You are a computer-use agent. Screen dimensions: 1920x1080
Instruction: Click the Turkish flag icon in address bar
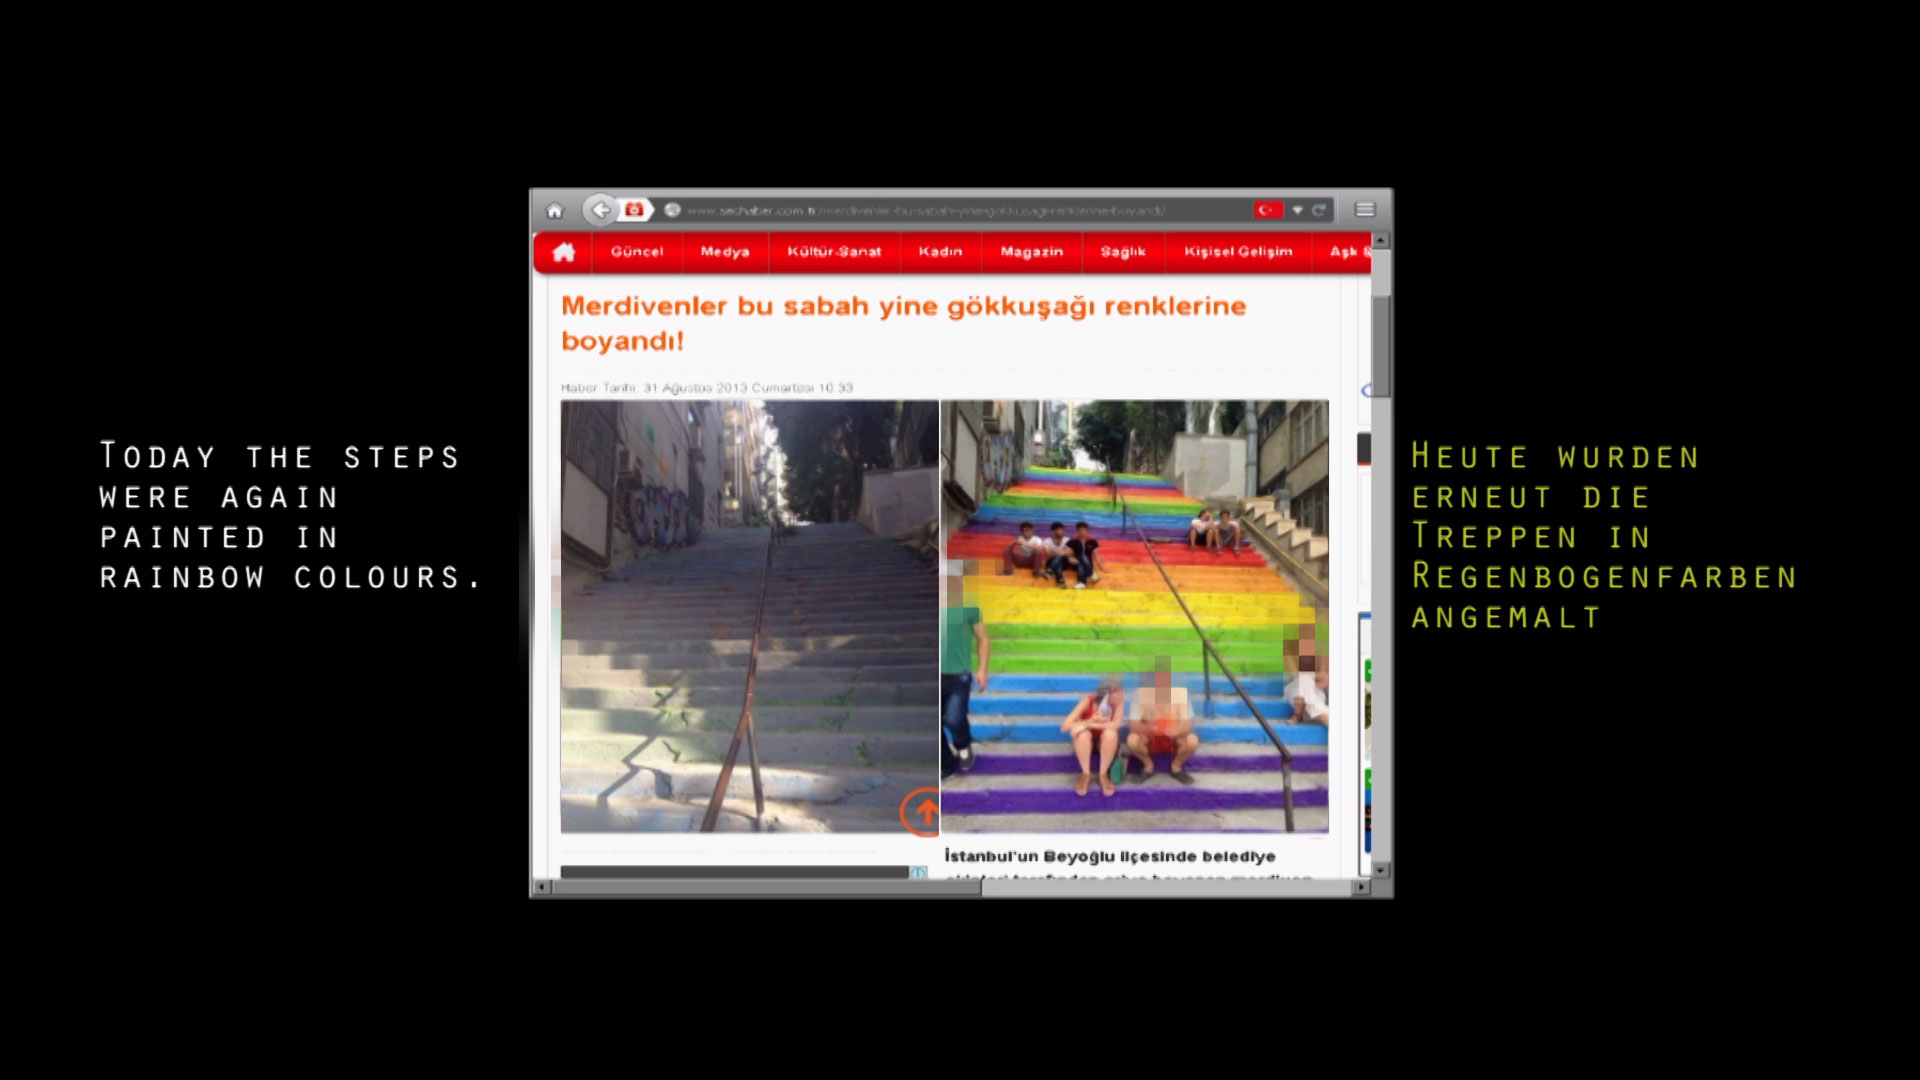point(1267,210)
